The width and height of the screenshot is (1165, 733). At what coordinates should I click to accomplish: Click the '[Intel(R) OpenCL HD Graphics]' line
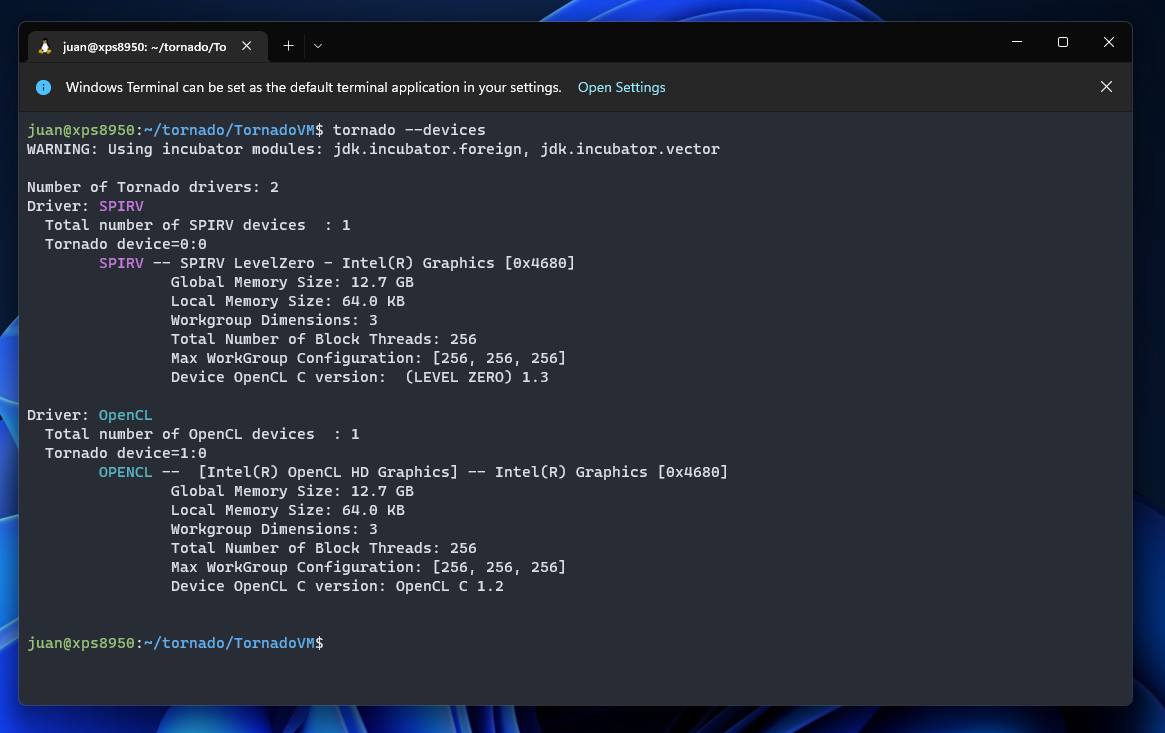[x=413, y=472]
